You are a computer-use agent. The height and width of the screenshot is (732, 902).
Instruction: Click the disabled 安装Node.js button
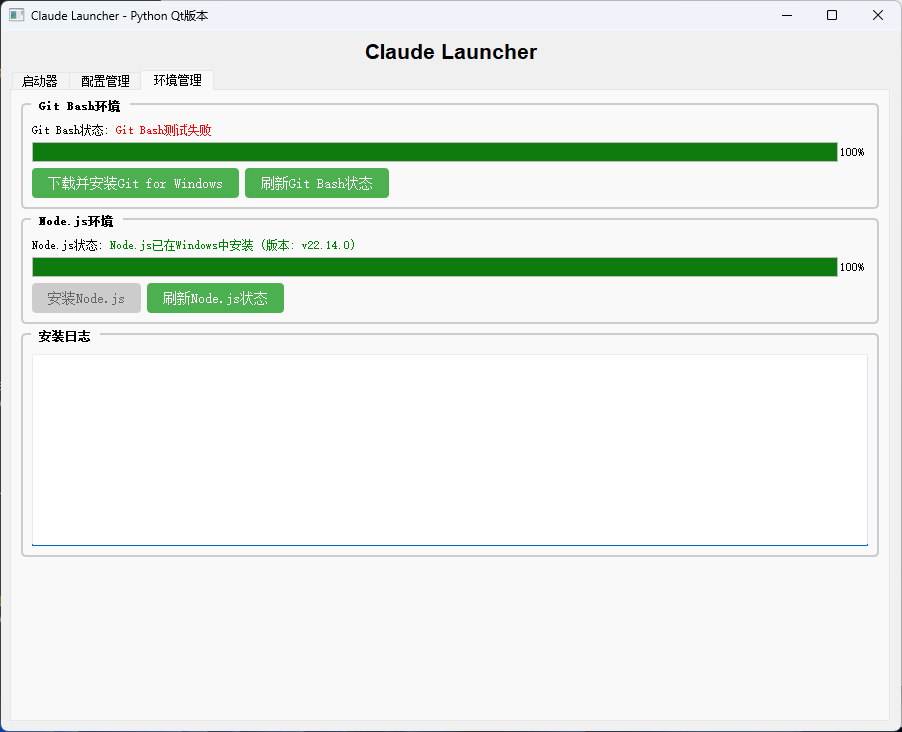[x=86, y=298]
